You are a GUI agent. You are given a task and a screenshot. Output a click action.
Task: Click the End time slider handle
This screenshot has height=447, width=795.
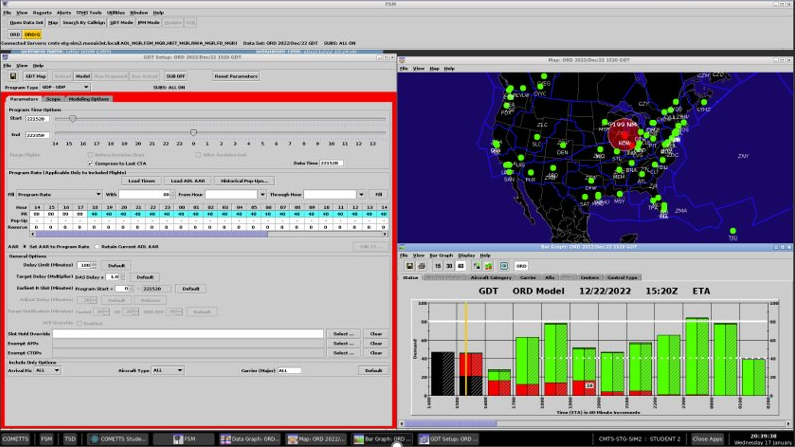(x=193, y=132)
